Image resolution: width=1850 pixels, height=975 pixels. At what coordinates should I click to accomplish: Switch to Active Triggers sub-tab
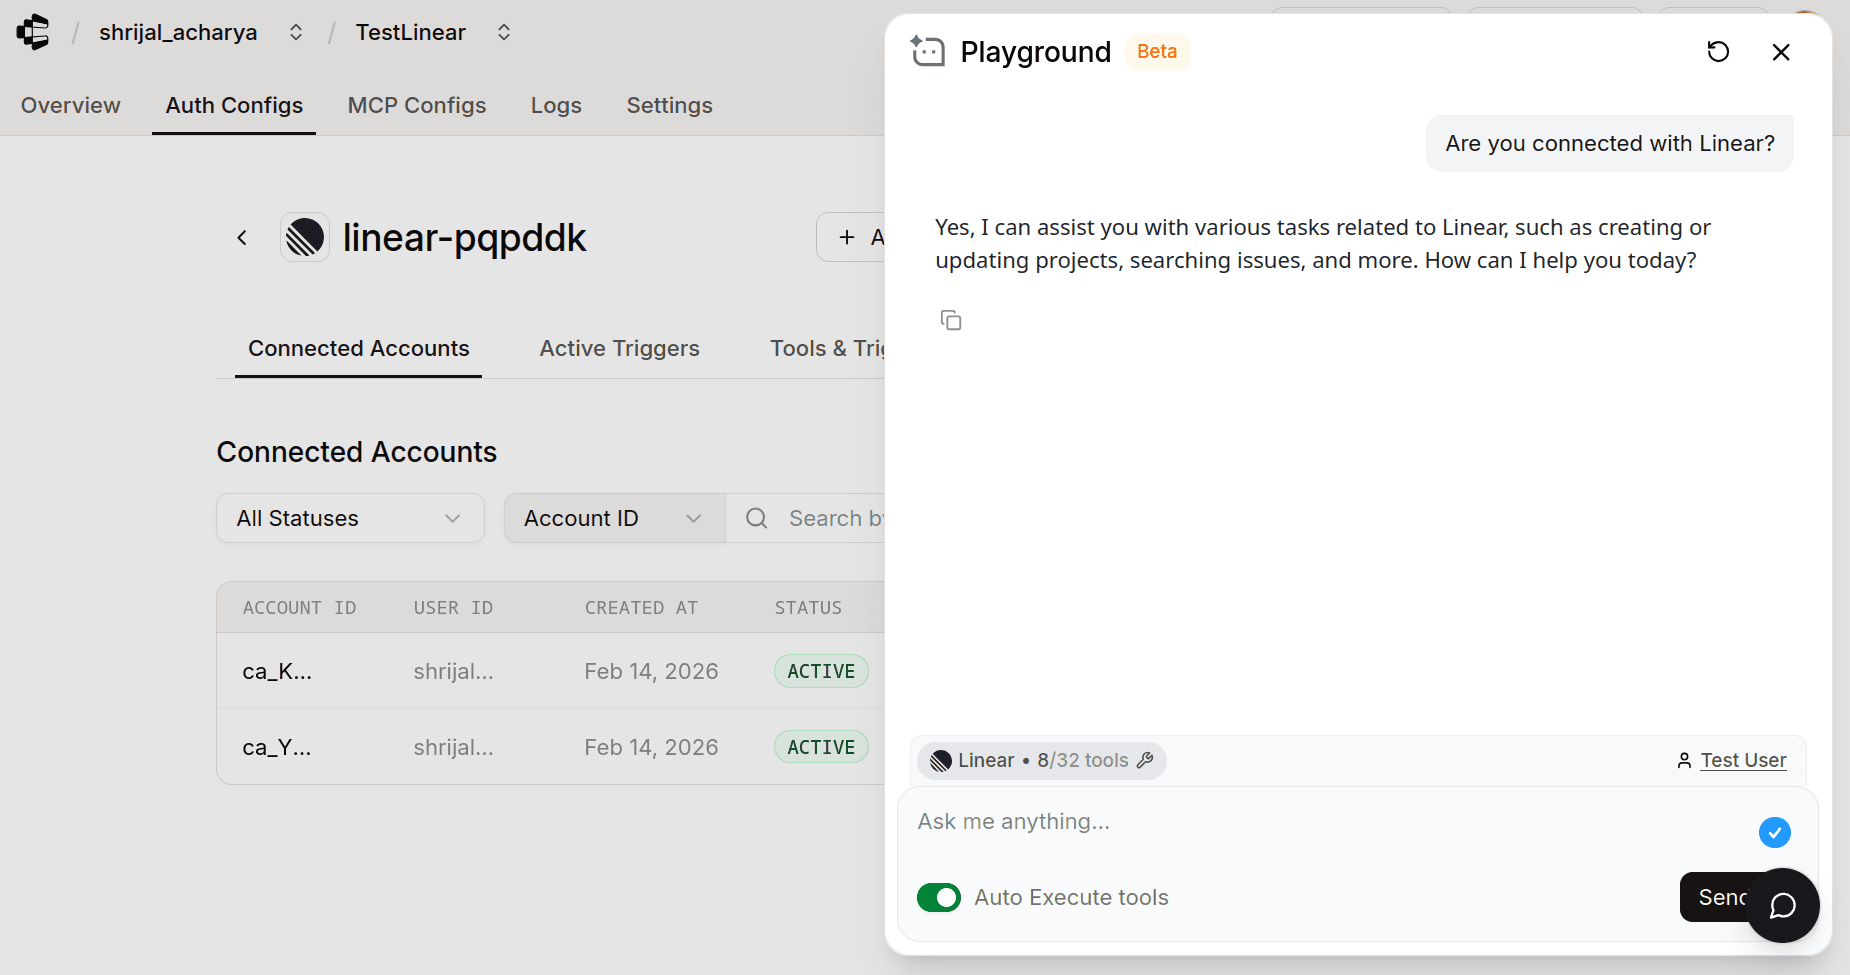(x=619, y=348)
